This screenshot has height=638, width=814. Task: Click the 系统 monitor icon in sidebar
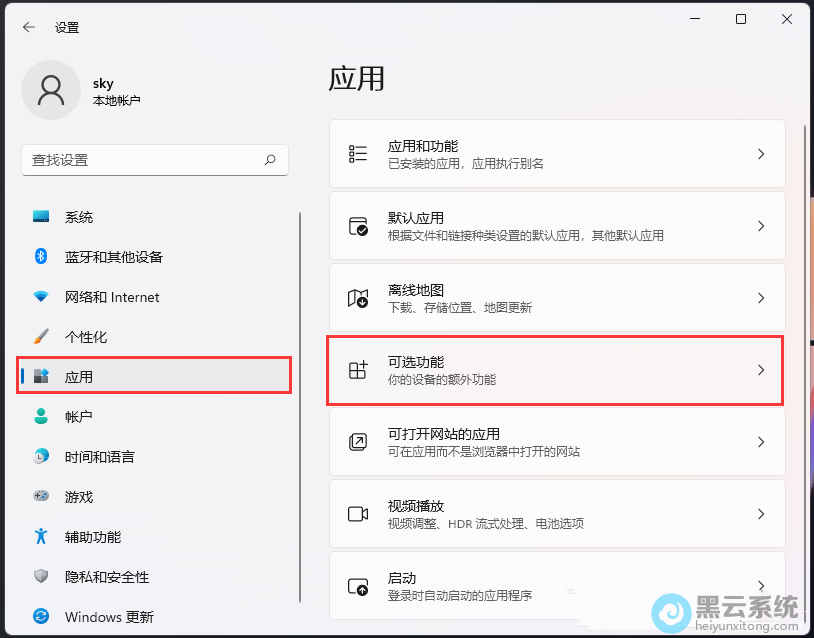[x=41, y=217]
